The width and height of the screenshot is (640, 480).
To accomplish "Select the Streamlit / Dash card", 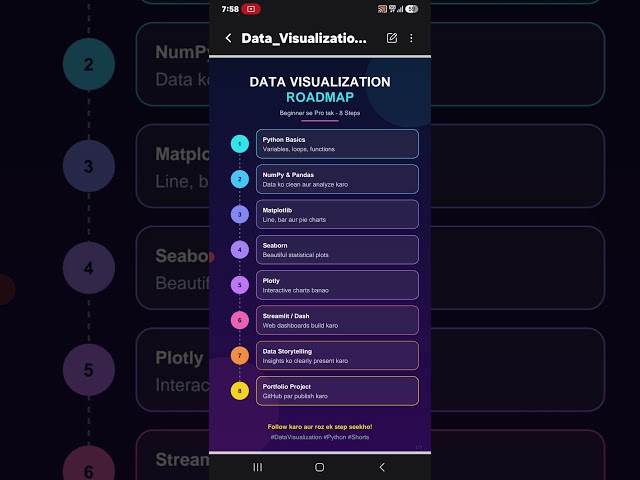I will (x=337, y=320).
